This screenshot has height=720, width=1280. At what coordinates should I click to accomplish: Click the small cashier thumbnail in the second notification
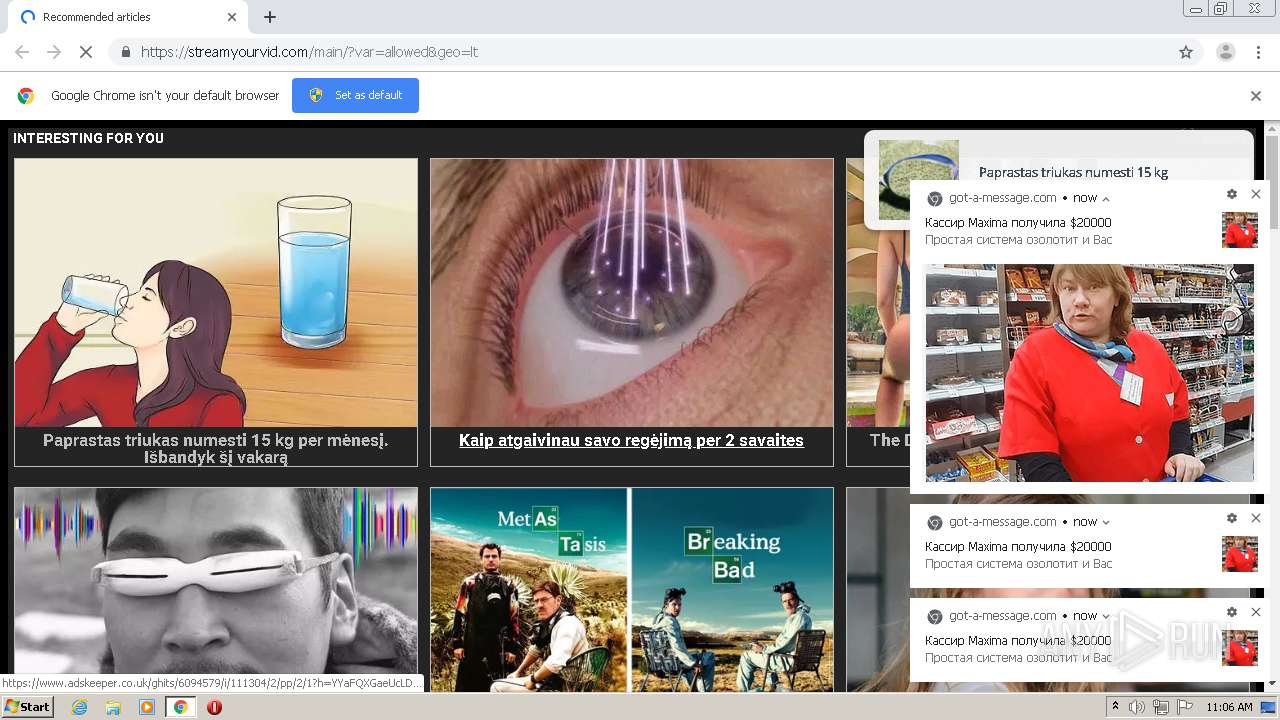[x=1240, y=554]
